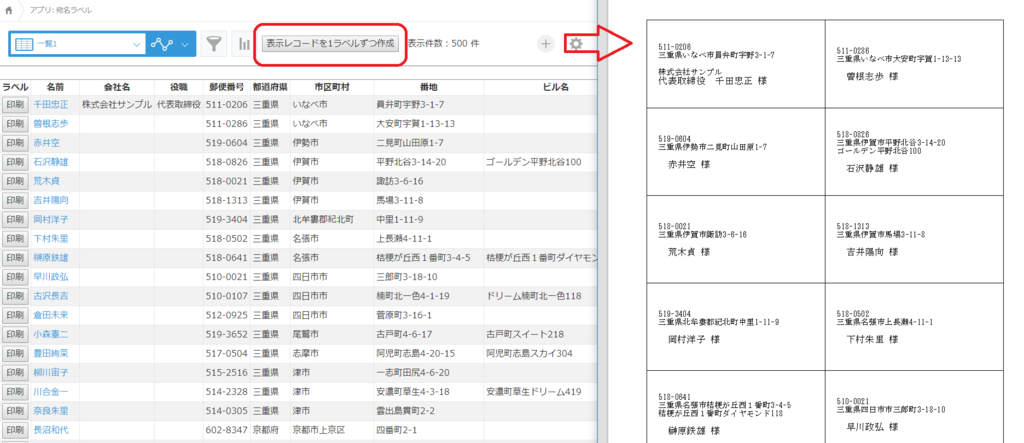Screen dimensions: 1024x443
Task: Click 印刷 button for 小森憲二
Action: (x=15, y=335)
